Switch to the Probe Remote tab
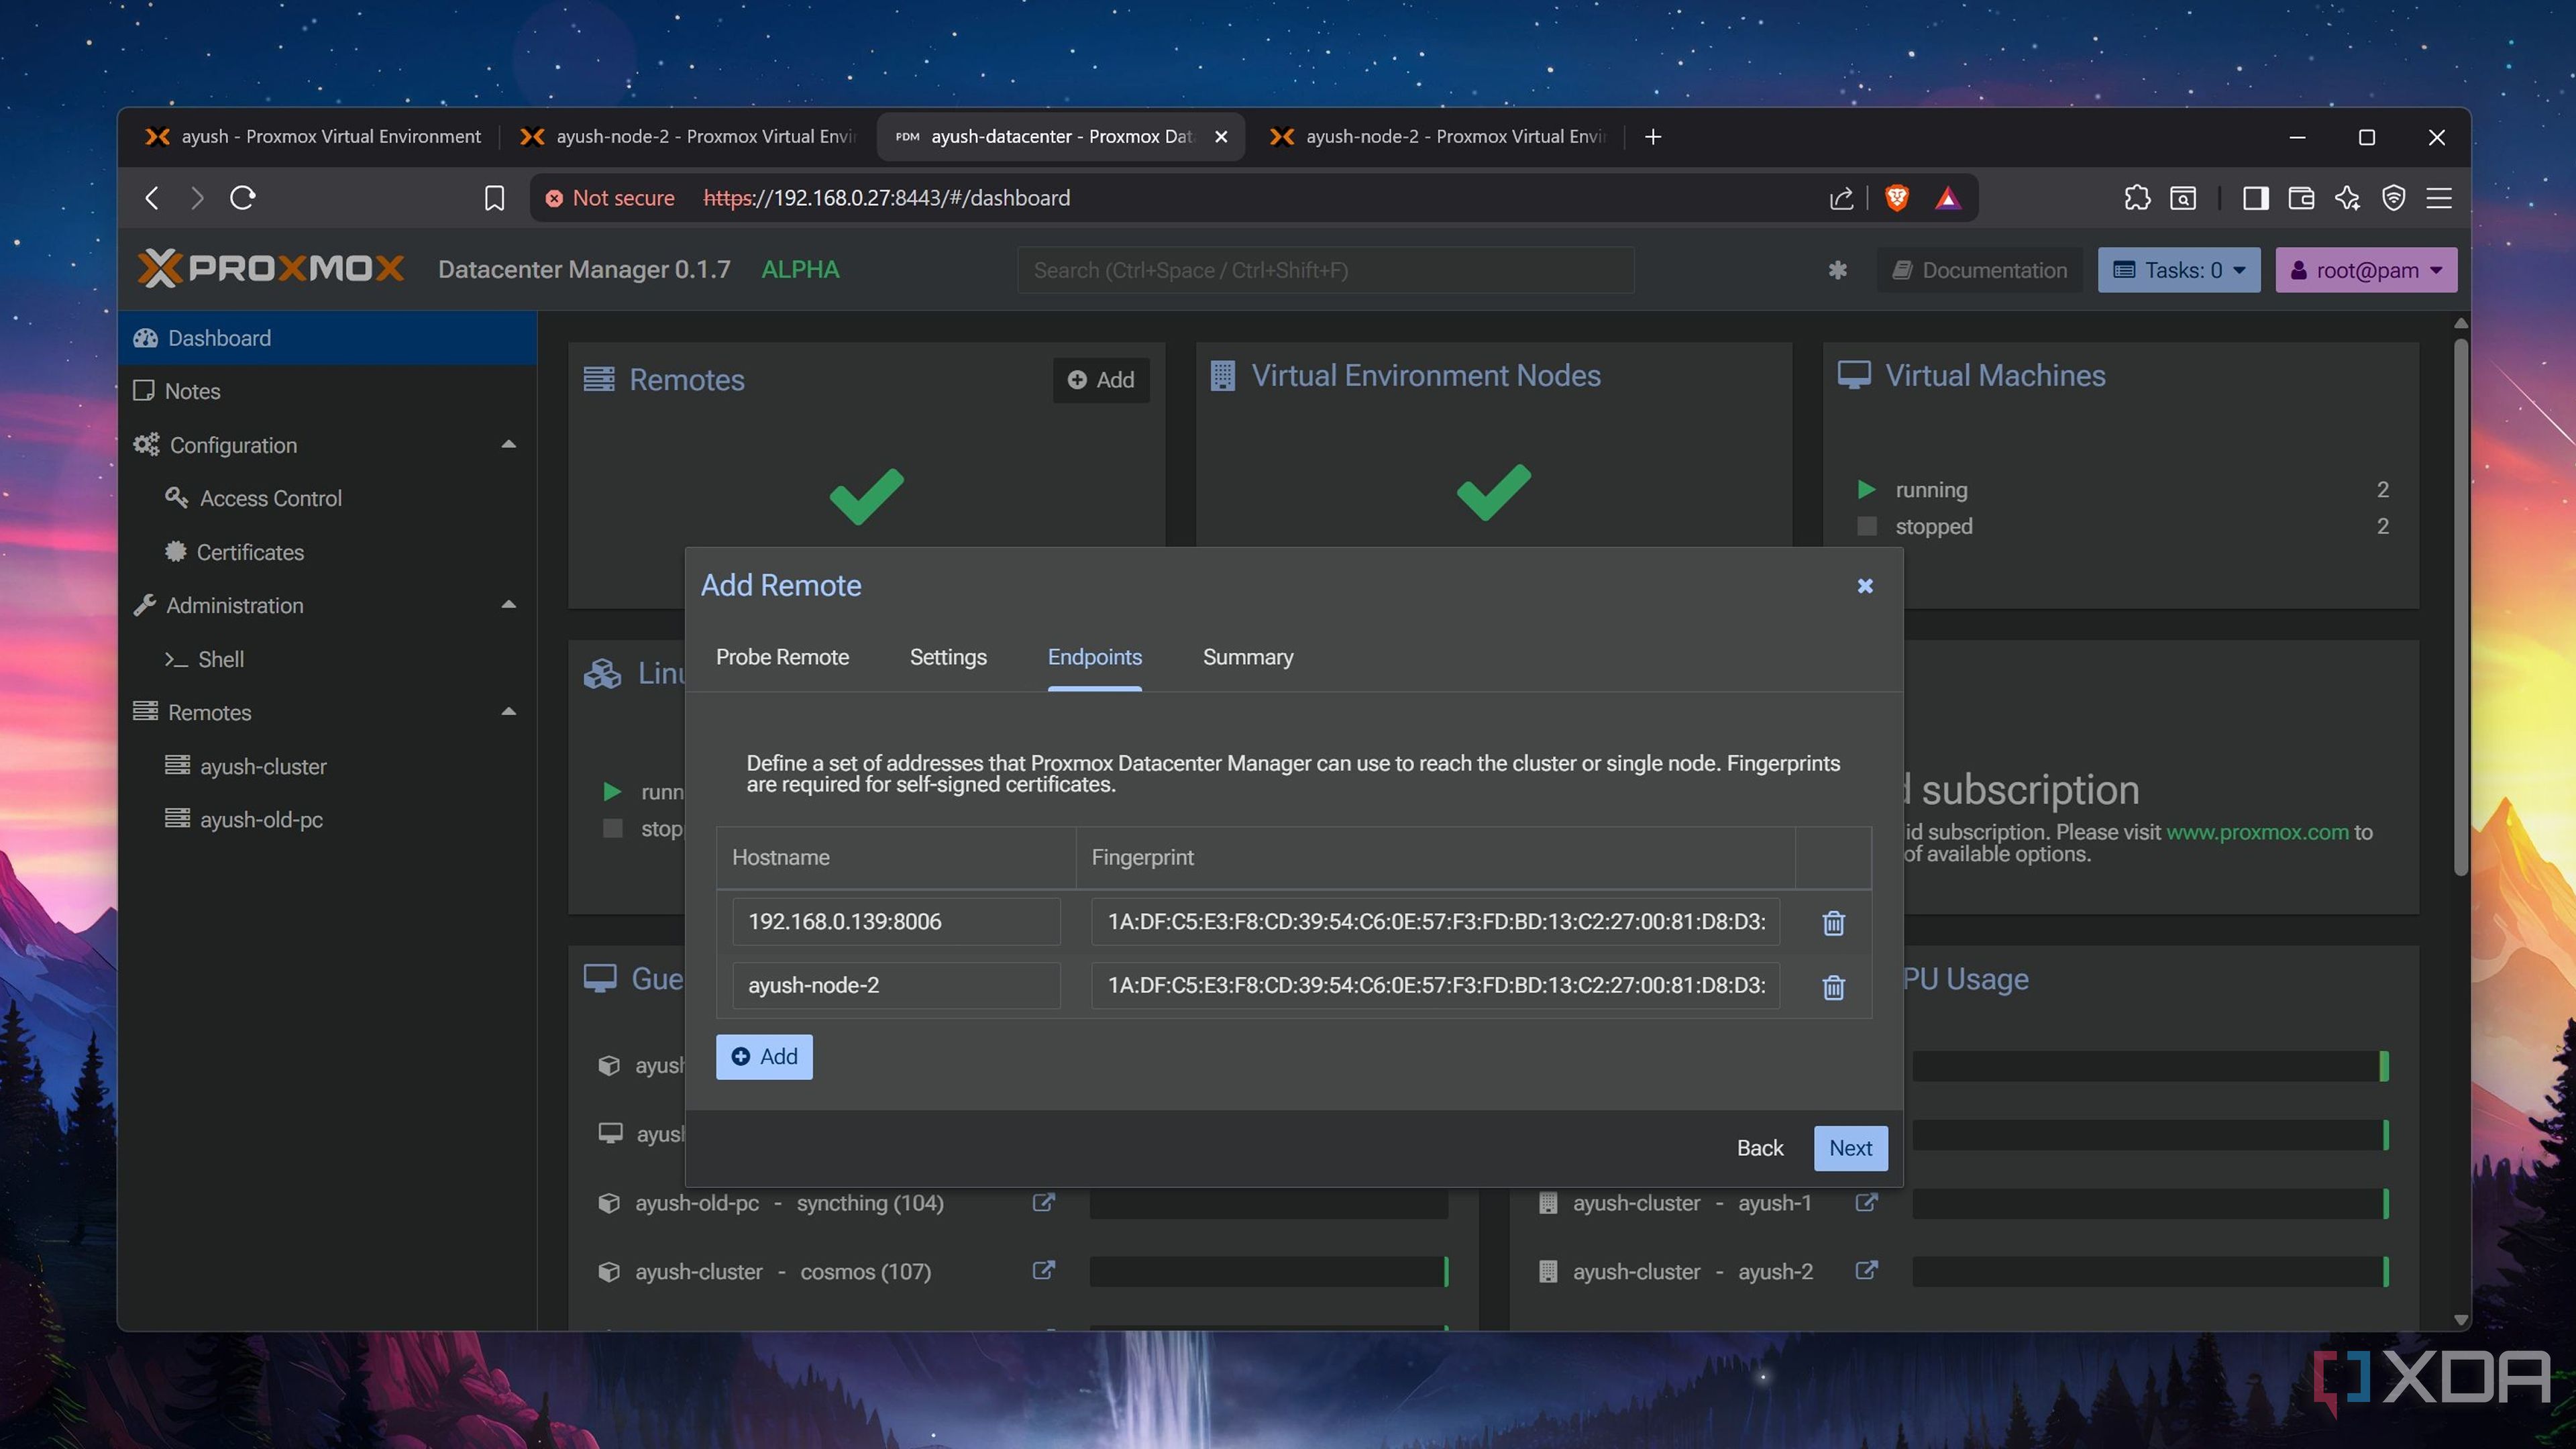2576x1449 pixels. pos(782,657)
